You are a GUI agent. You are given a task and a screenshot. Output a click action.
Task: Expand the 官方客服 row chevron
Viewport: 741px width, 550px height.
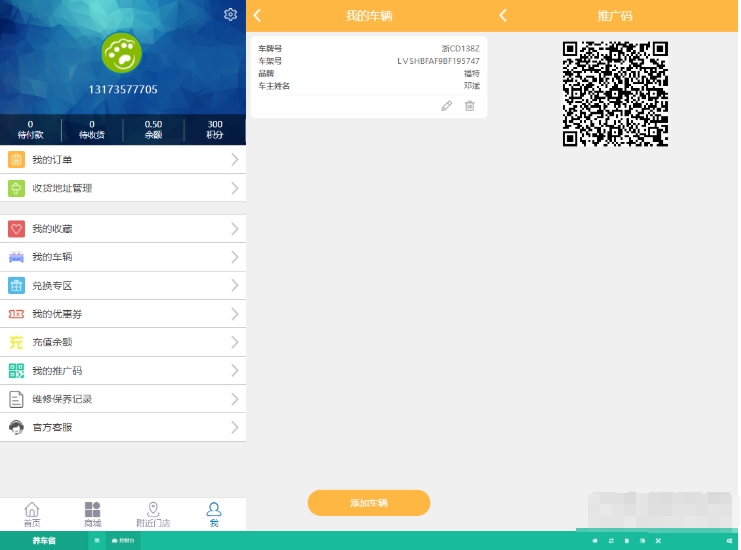(x=234, y=427)
